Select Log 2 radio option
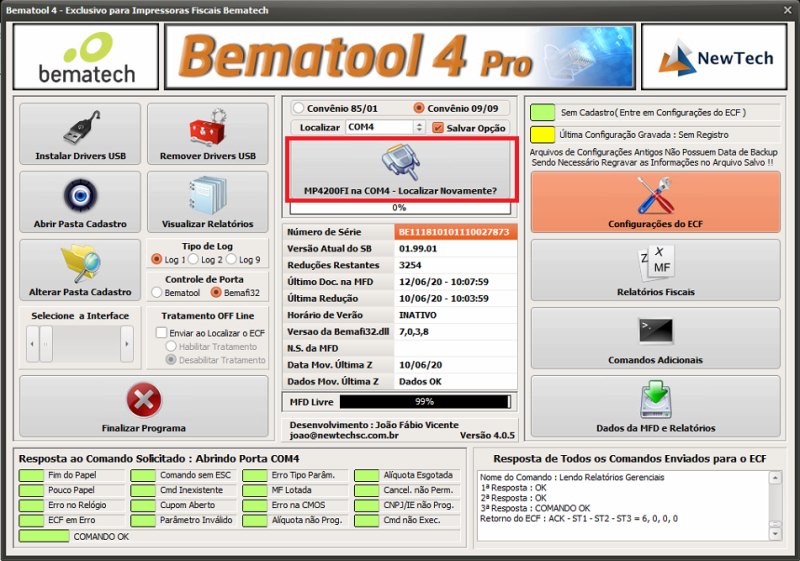The width and height of the screenshot is (800, 561). tap(194, 260)
